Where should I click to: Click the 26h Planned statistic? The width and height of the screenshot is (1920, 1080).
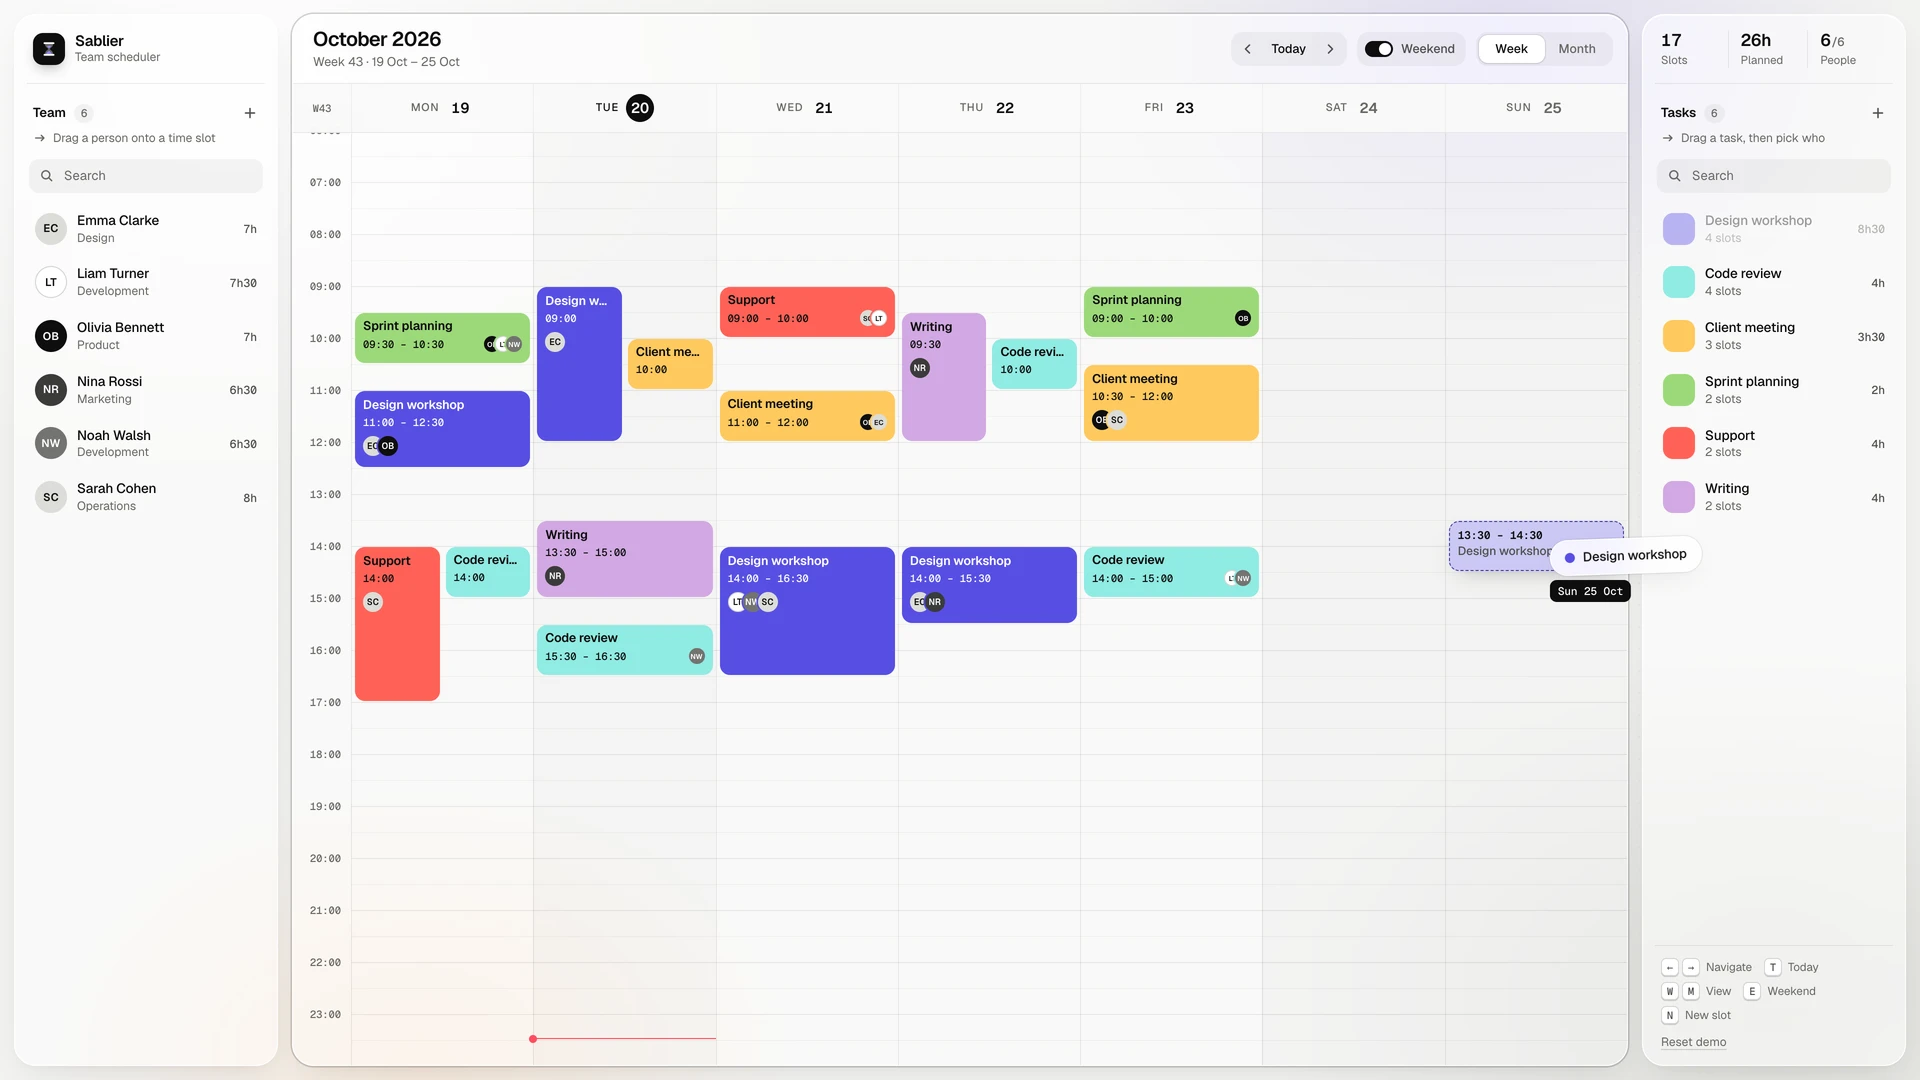click(x=1761, y=49)
